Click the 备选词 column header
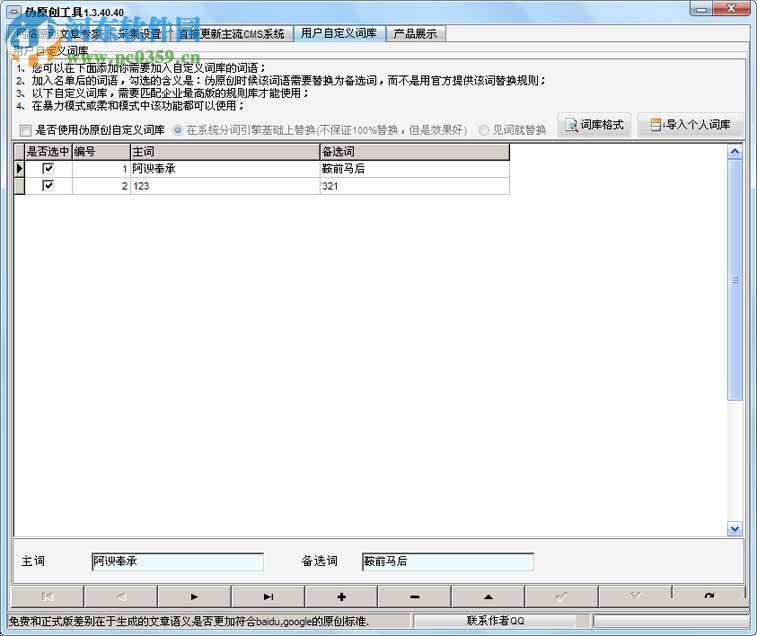This screenshot has width=757, height=636. [415, 152]
